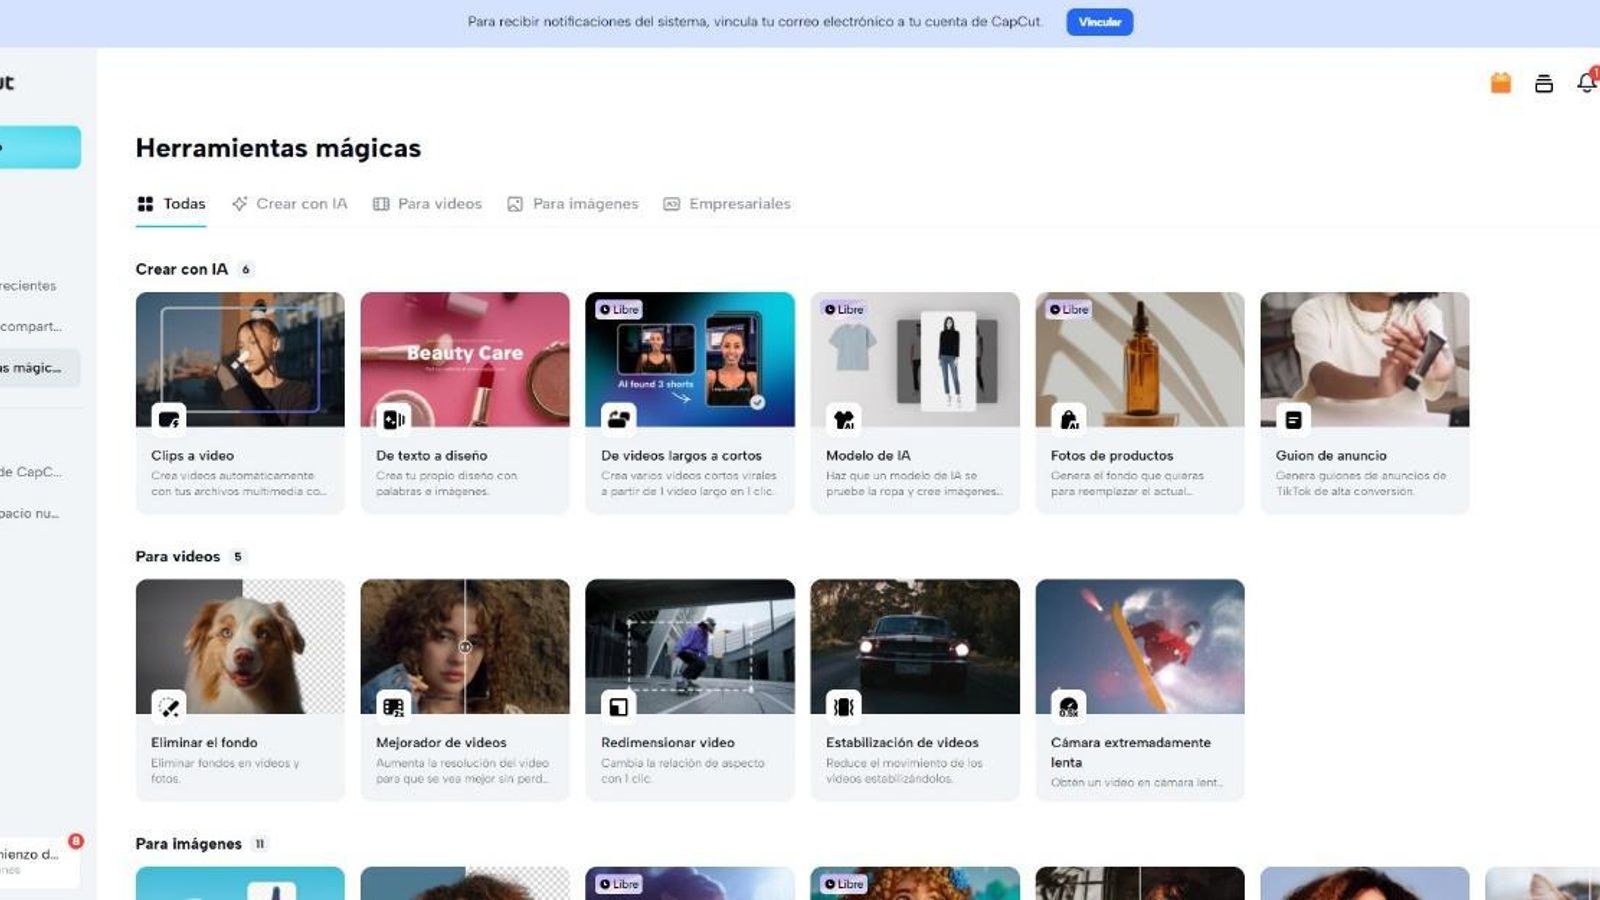Select the magic wand icon on Eliminar el fondo
1600x900 pixels.
(170, 705)
